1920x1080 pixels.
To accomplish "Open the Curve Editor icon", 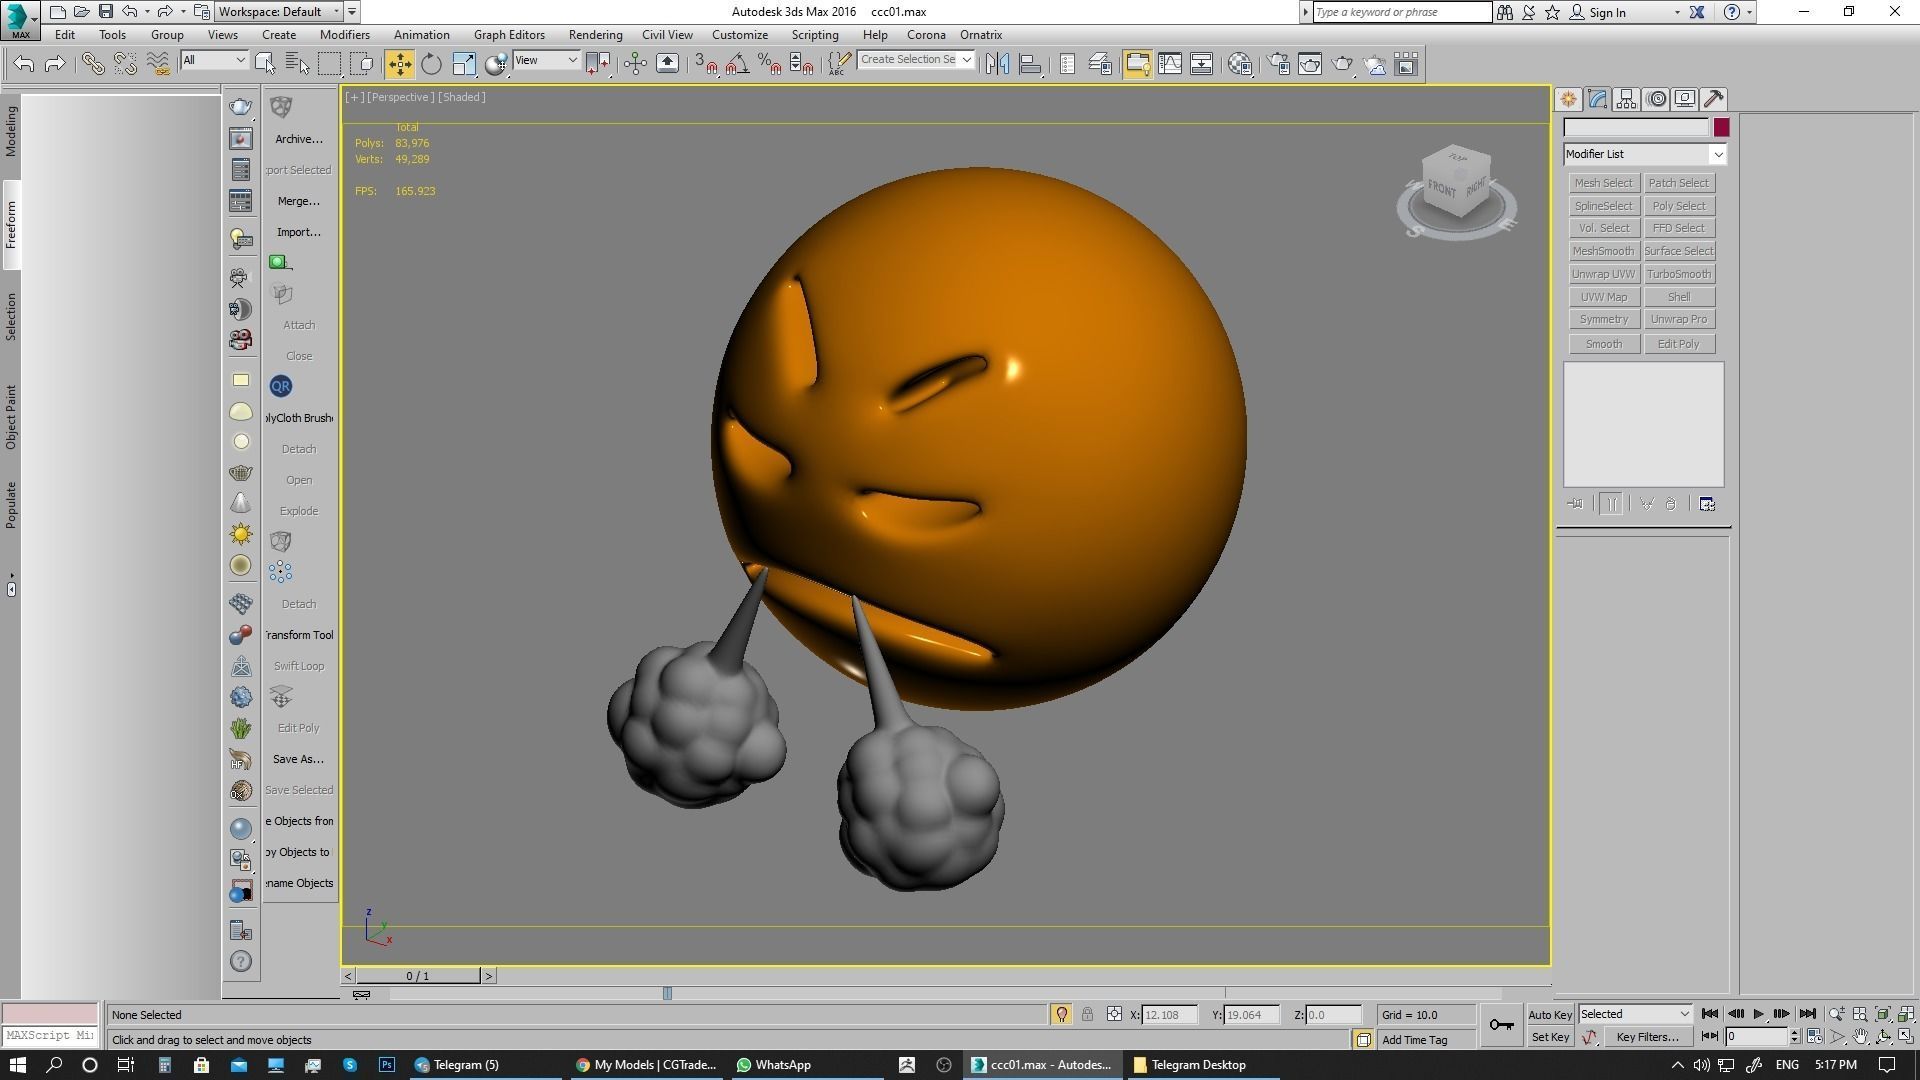I will tap(1170, 64).
